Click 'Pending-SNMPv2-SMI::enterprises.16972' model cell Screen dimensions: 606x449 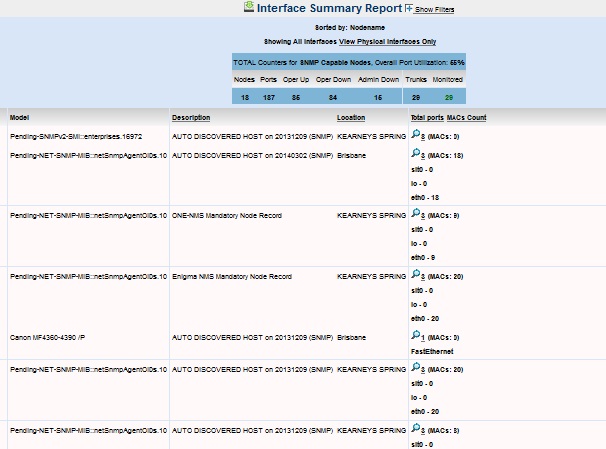point(76,136)
